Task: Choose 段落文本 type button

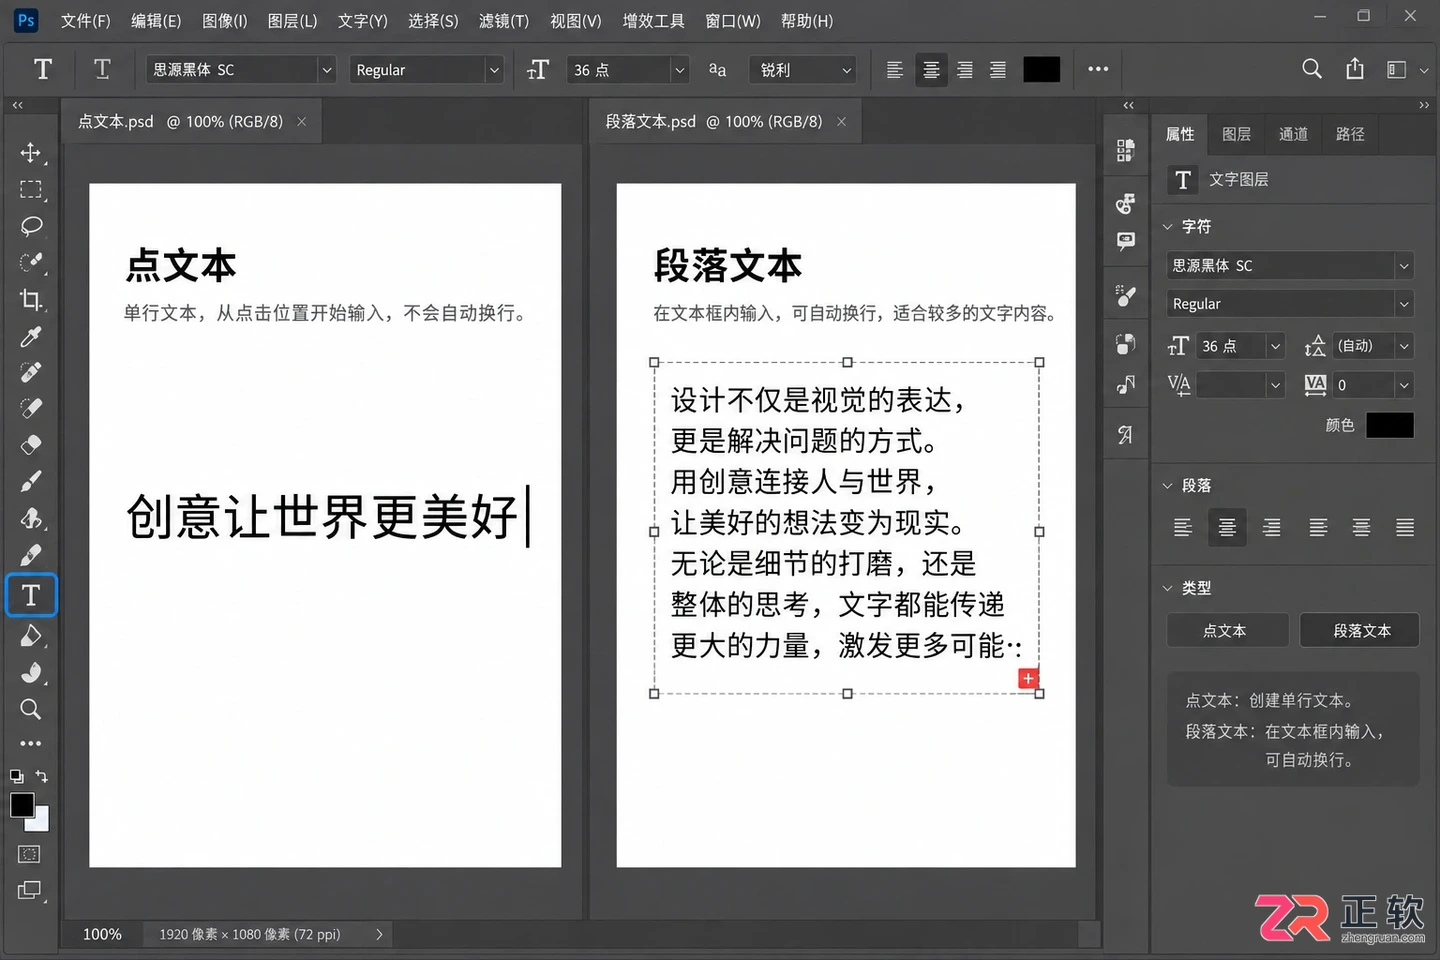Action: tap(1360, 630)
